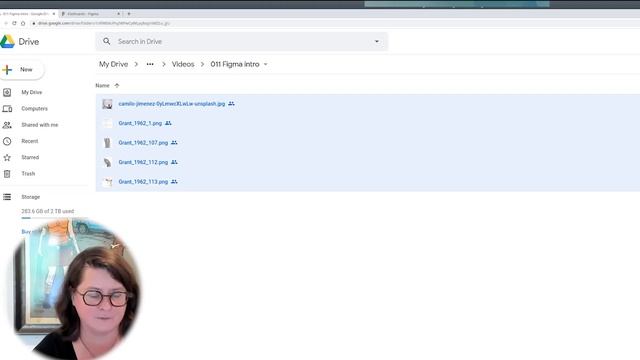Click the browser home icon

(x=23, y=23)
